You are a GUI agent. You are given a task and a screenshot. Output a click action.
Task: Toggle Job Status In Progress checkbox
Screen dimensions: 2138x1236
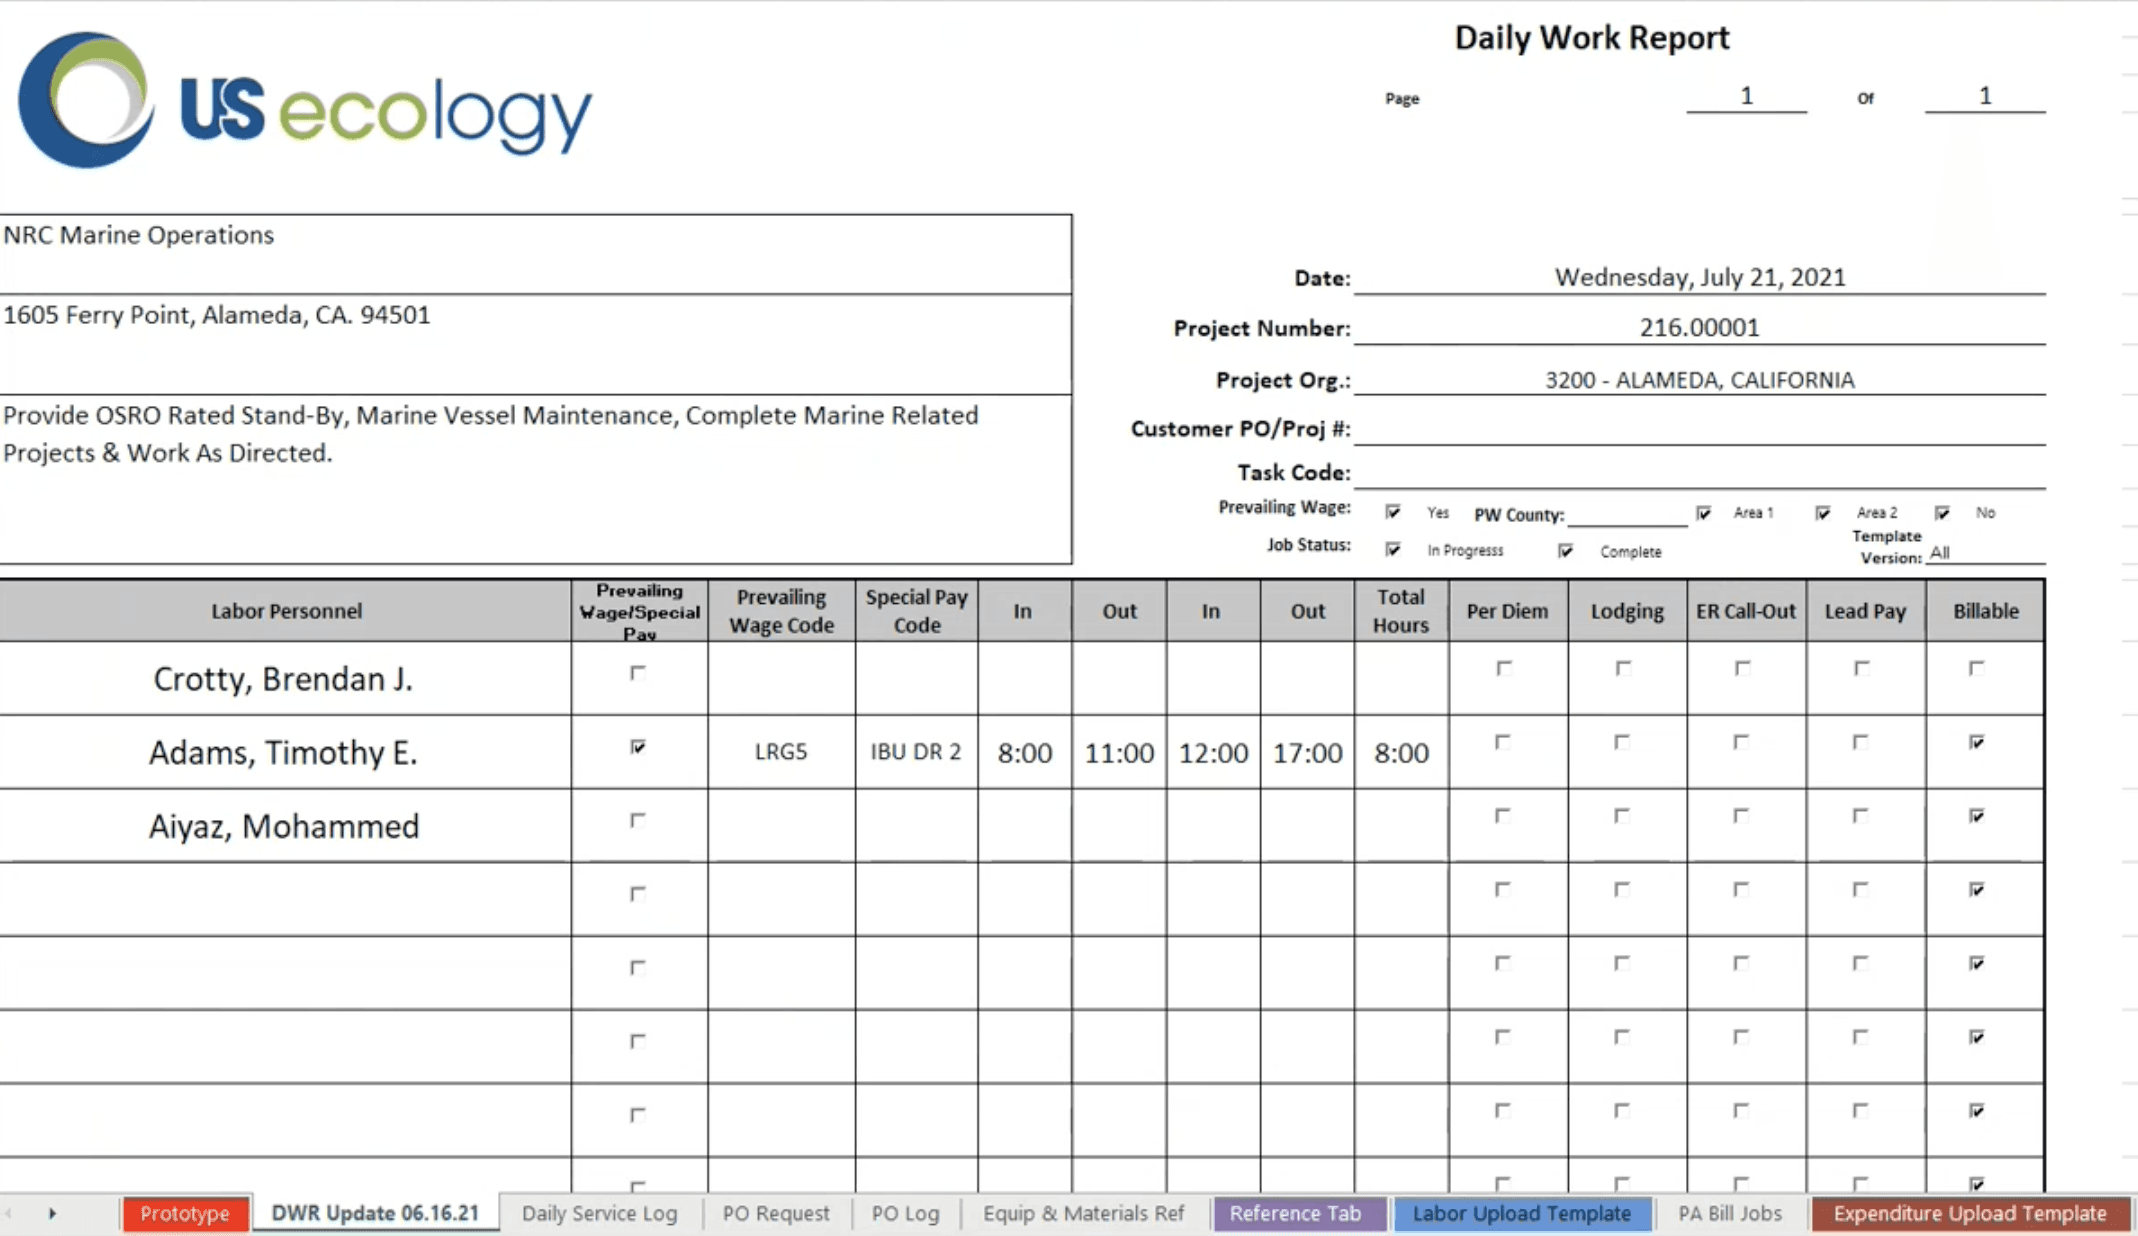[1393, 549]
